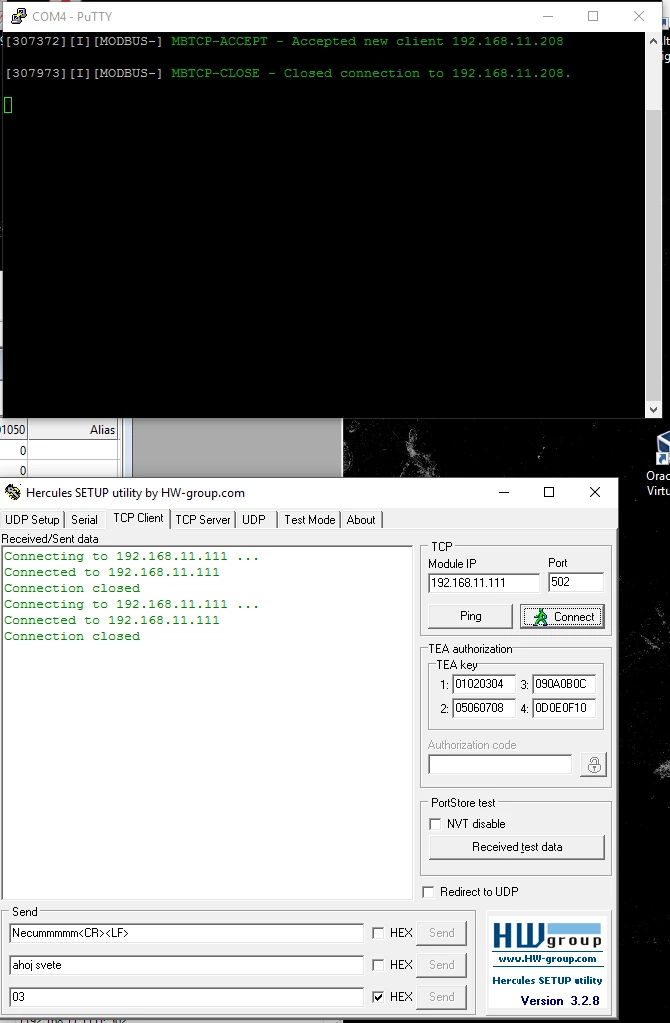Screen dimensions: 670x1023
Task: Click the Alias column header
Action: tap(73, 430)
